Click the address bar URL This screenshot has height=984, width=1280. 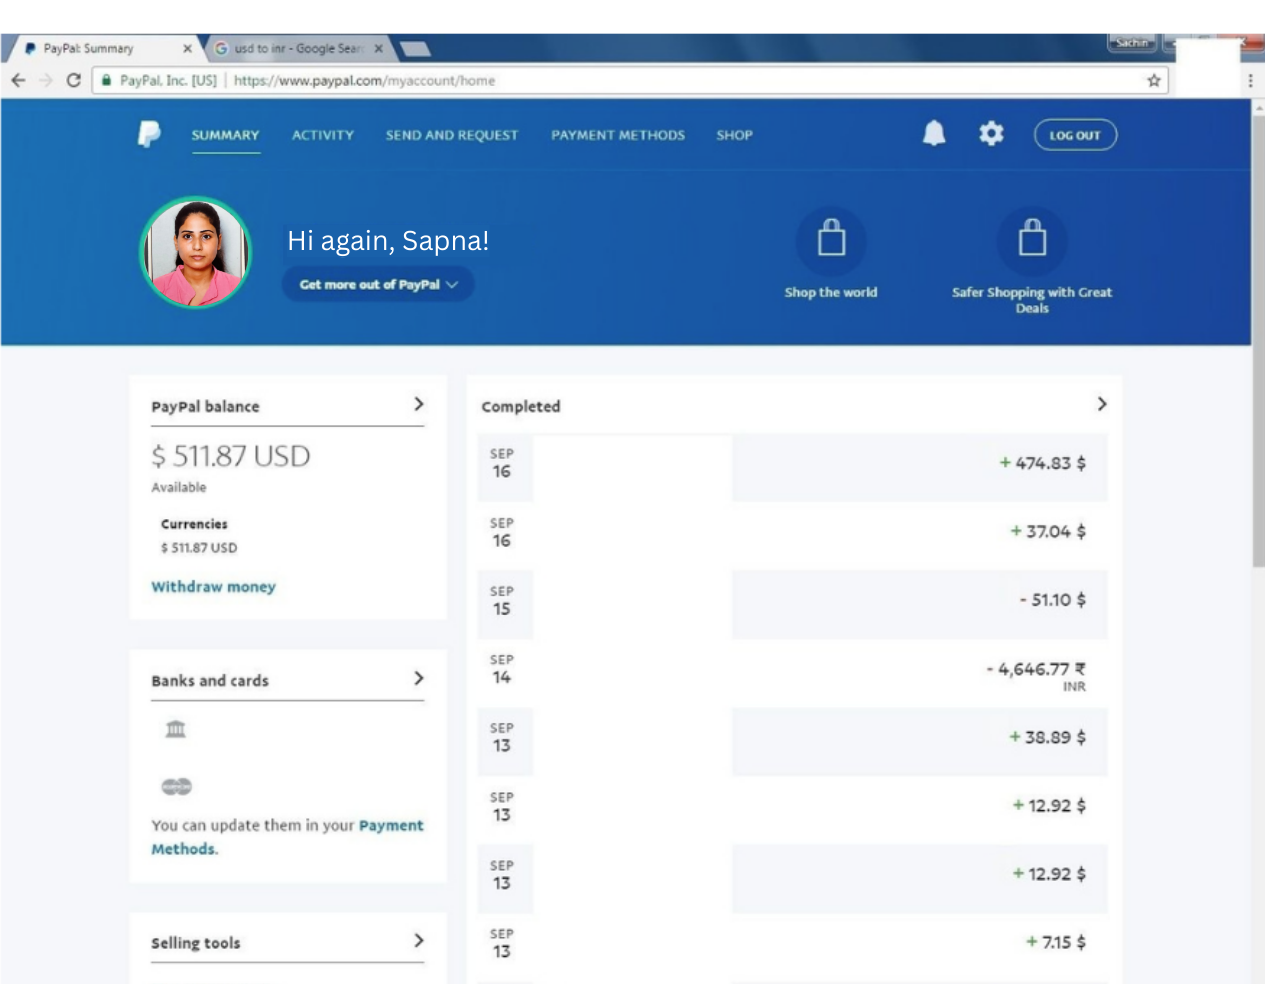point(364,80)
